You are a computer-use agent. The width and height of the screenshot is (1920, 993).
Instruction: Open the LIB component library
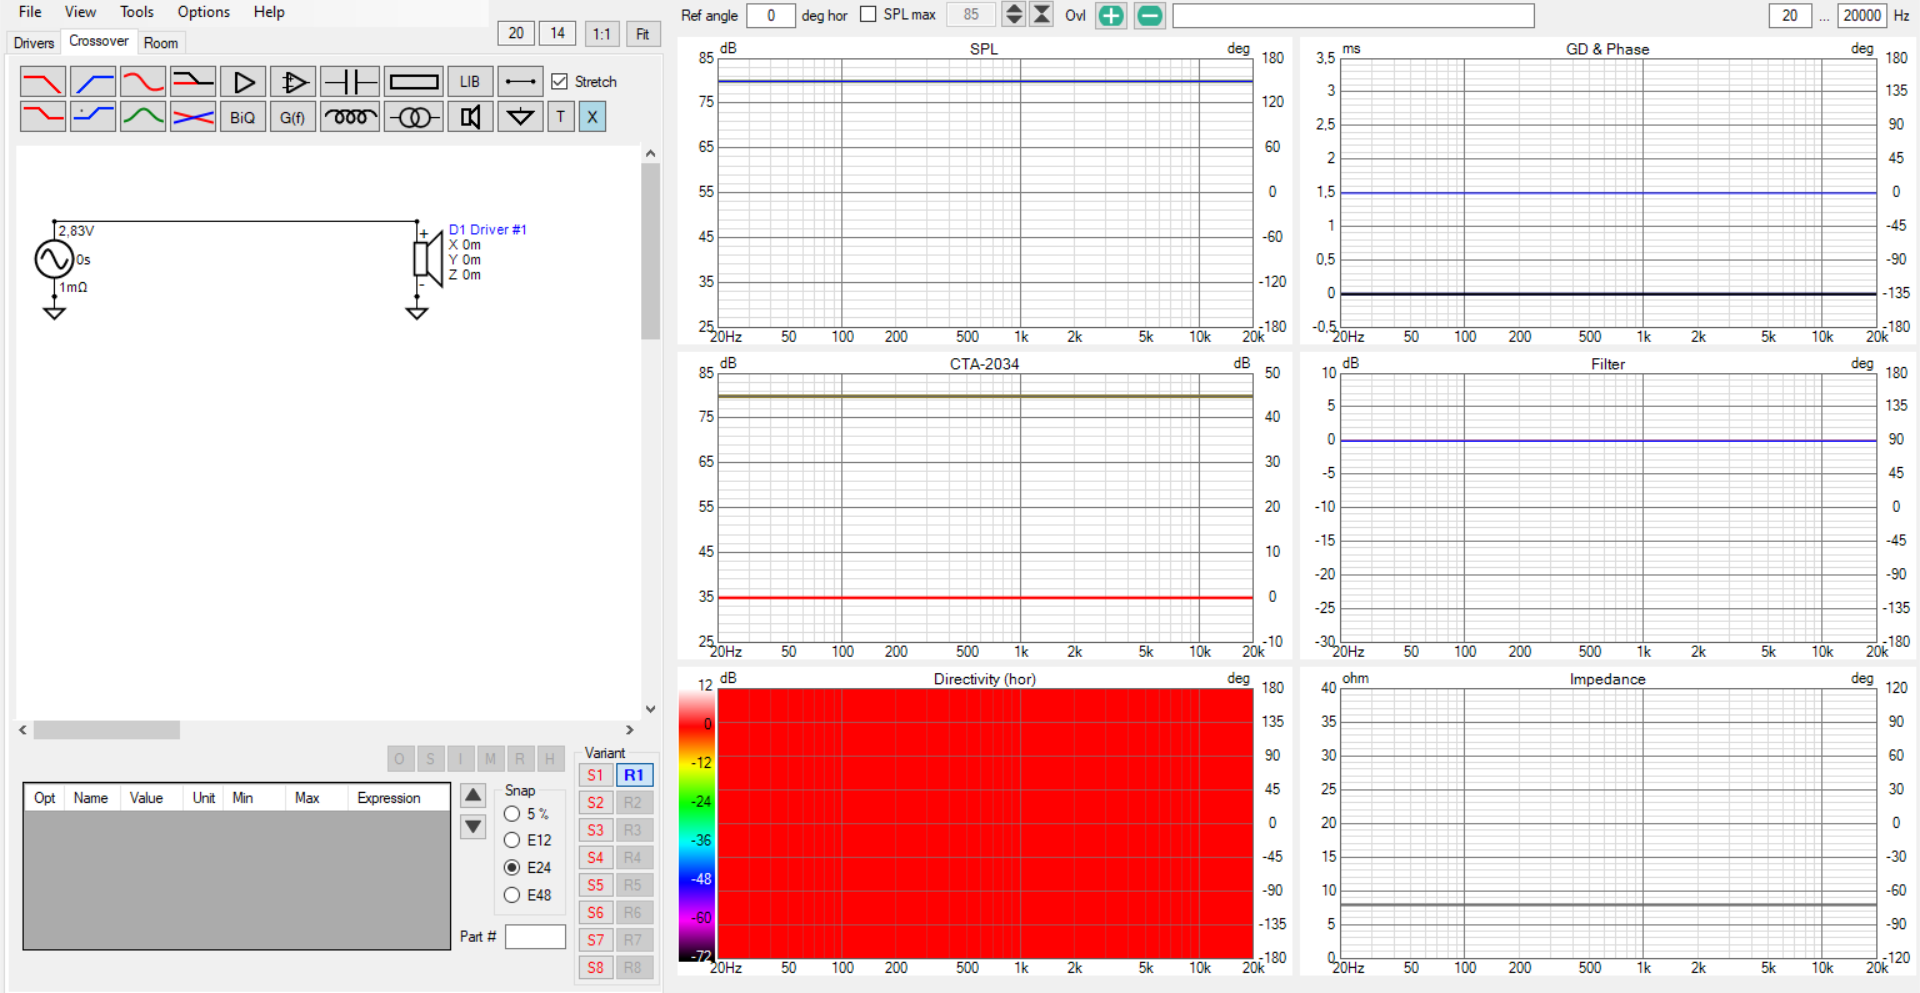click(x=470, y=82)
